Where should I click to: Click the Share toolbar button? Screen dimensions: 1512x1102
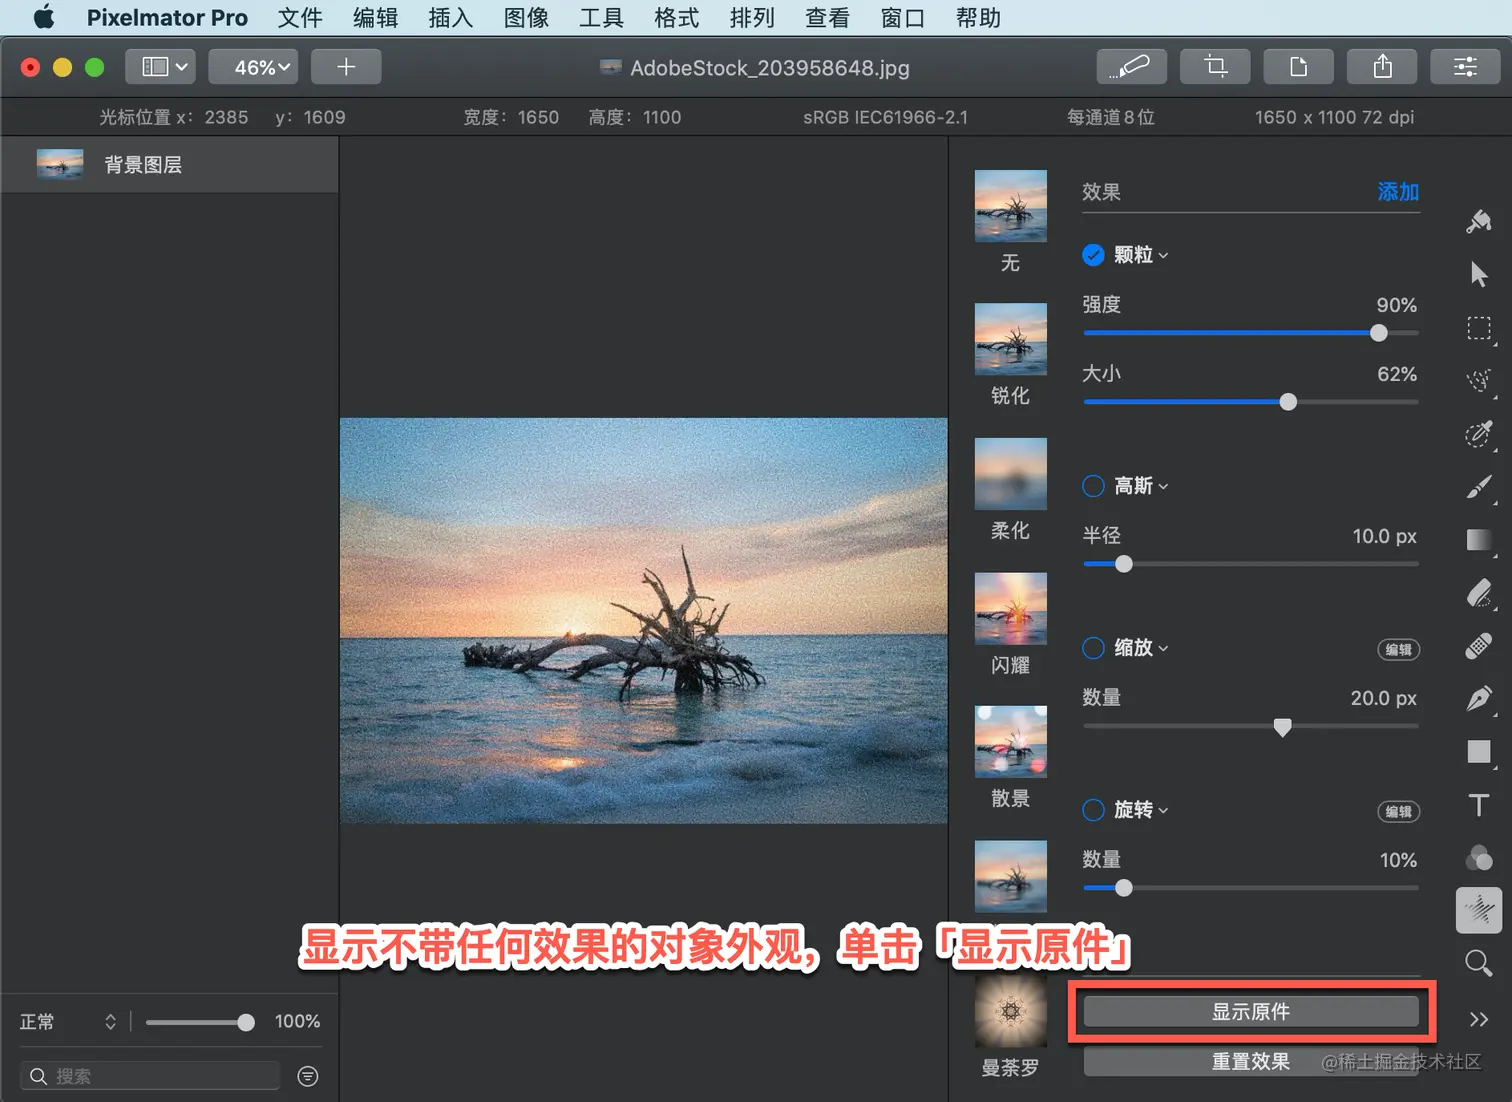click(x=1382, y=67)
